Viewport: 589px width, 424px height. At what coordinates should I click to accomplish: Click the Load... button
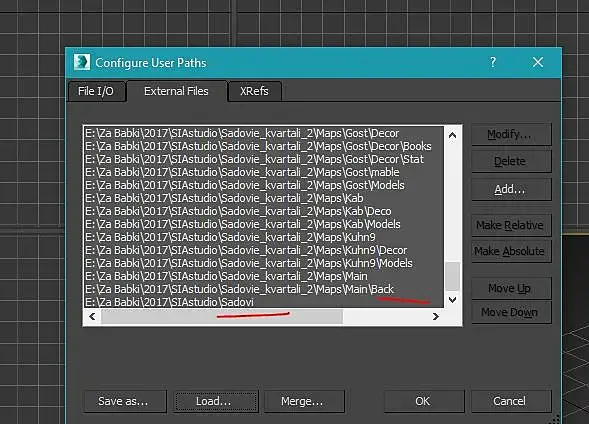(x=216, y=401)
